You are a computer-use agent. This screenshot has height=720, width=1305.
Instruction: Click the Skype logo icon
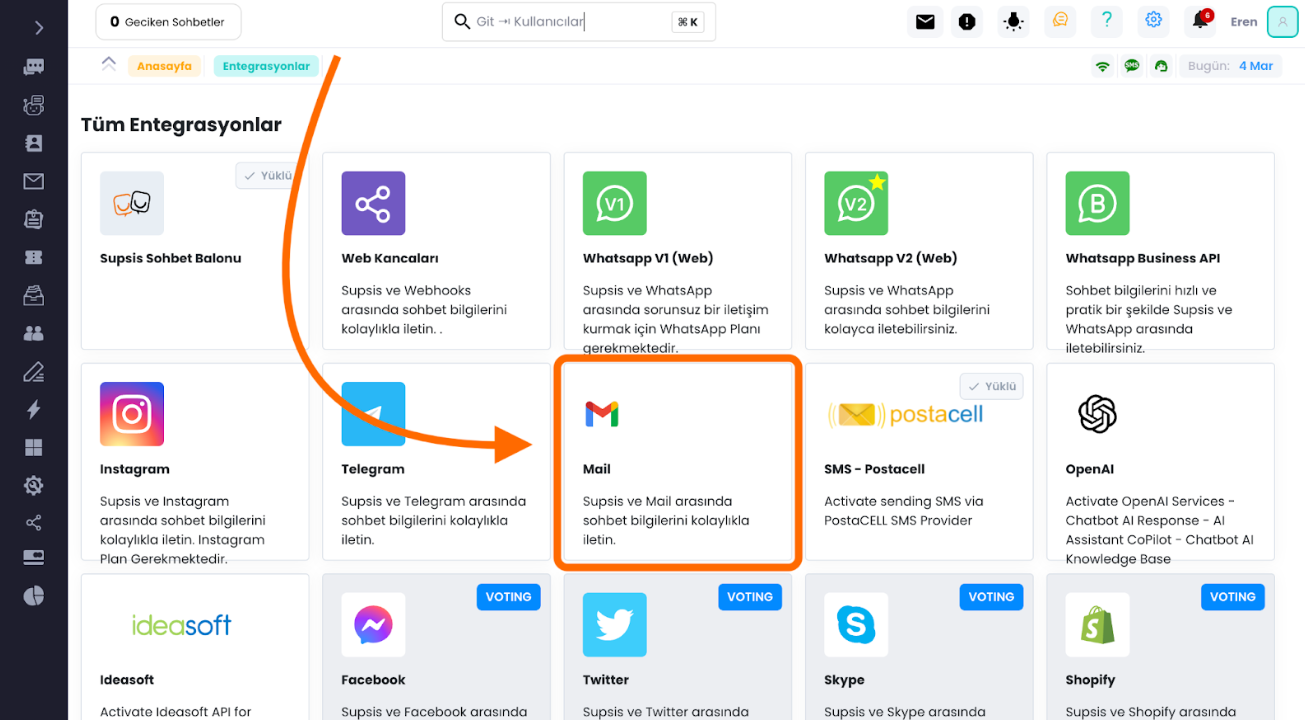(856, 625)
